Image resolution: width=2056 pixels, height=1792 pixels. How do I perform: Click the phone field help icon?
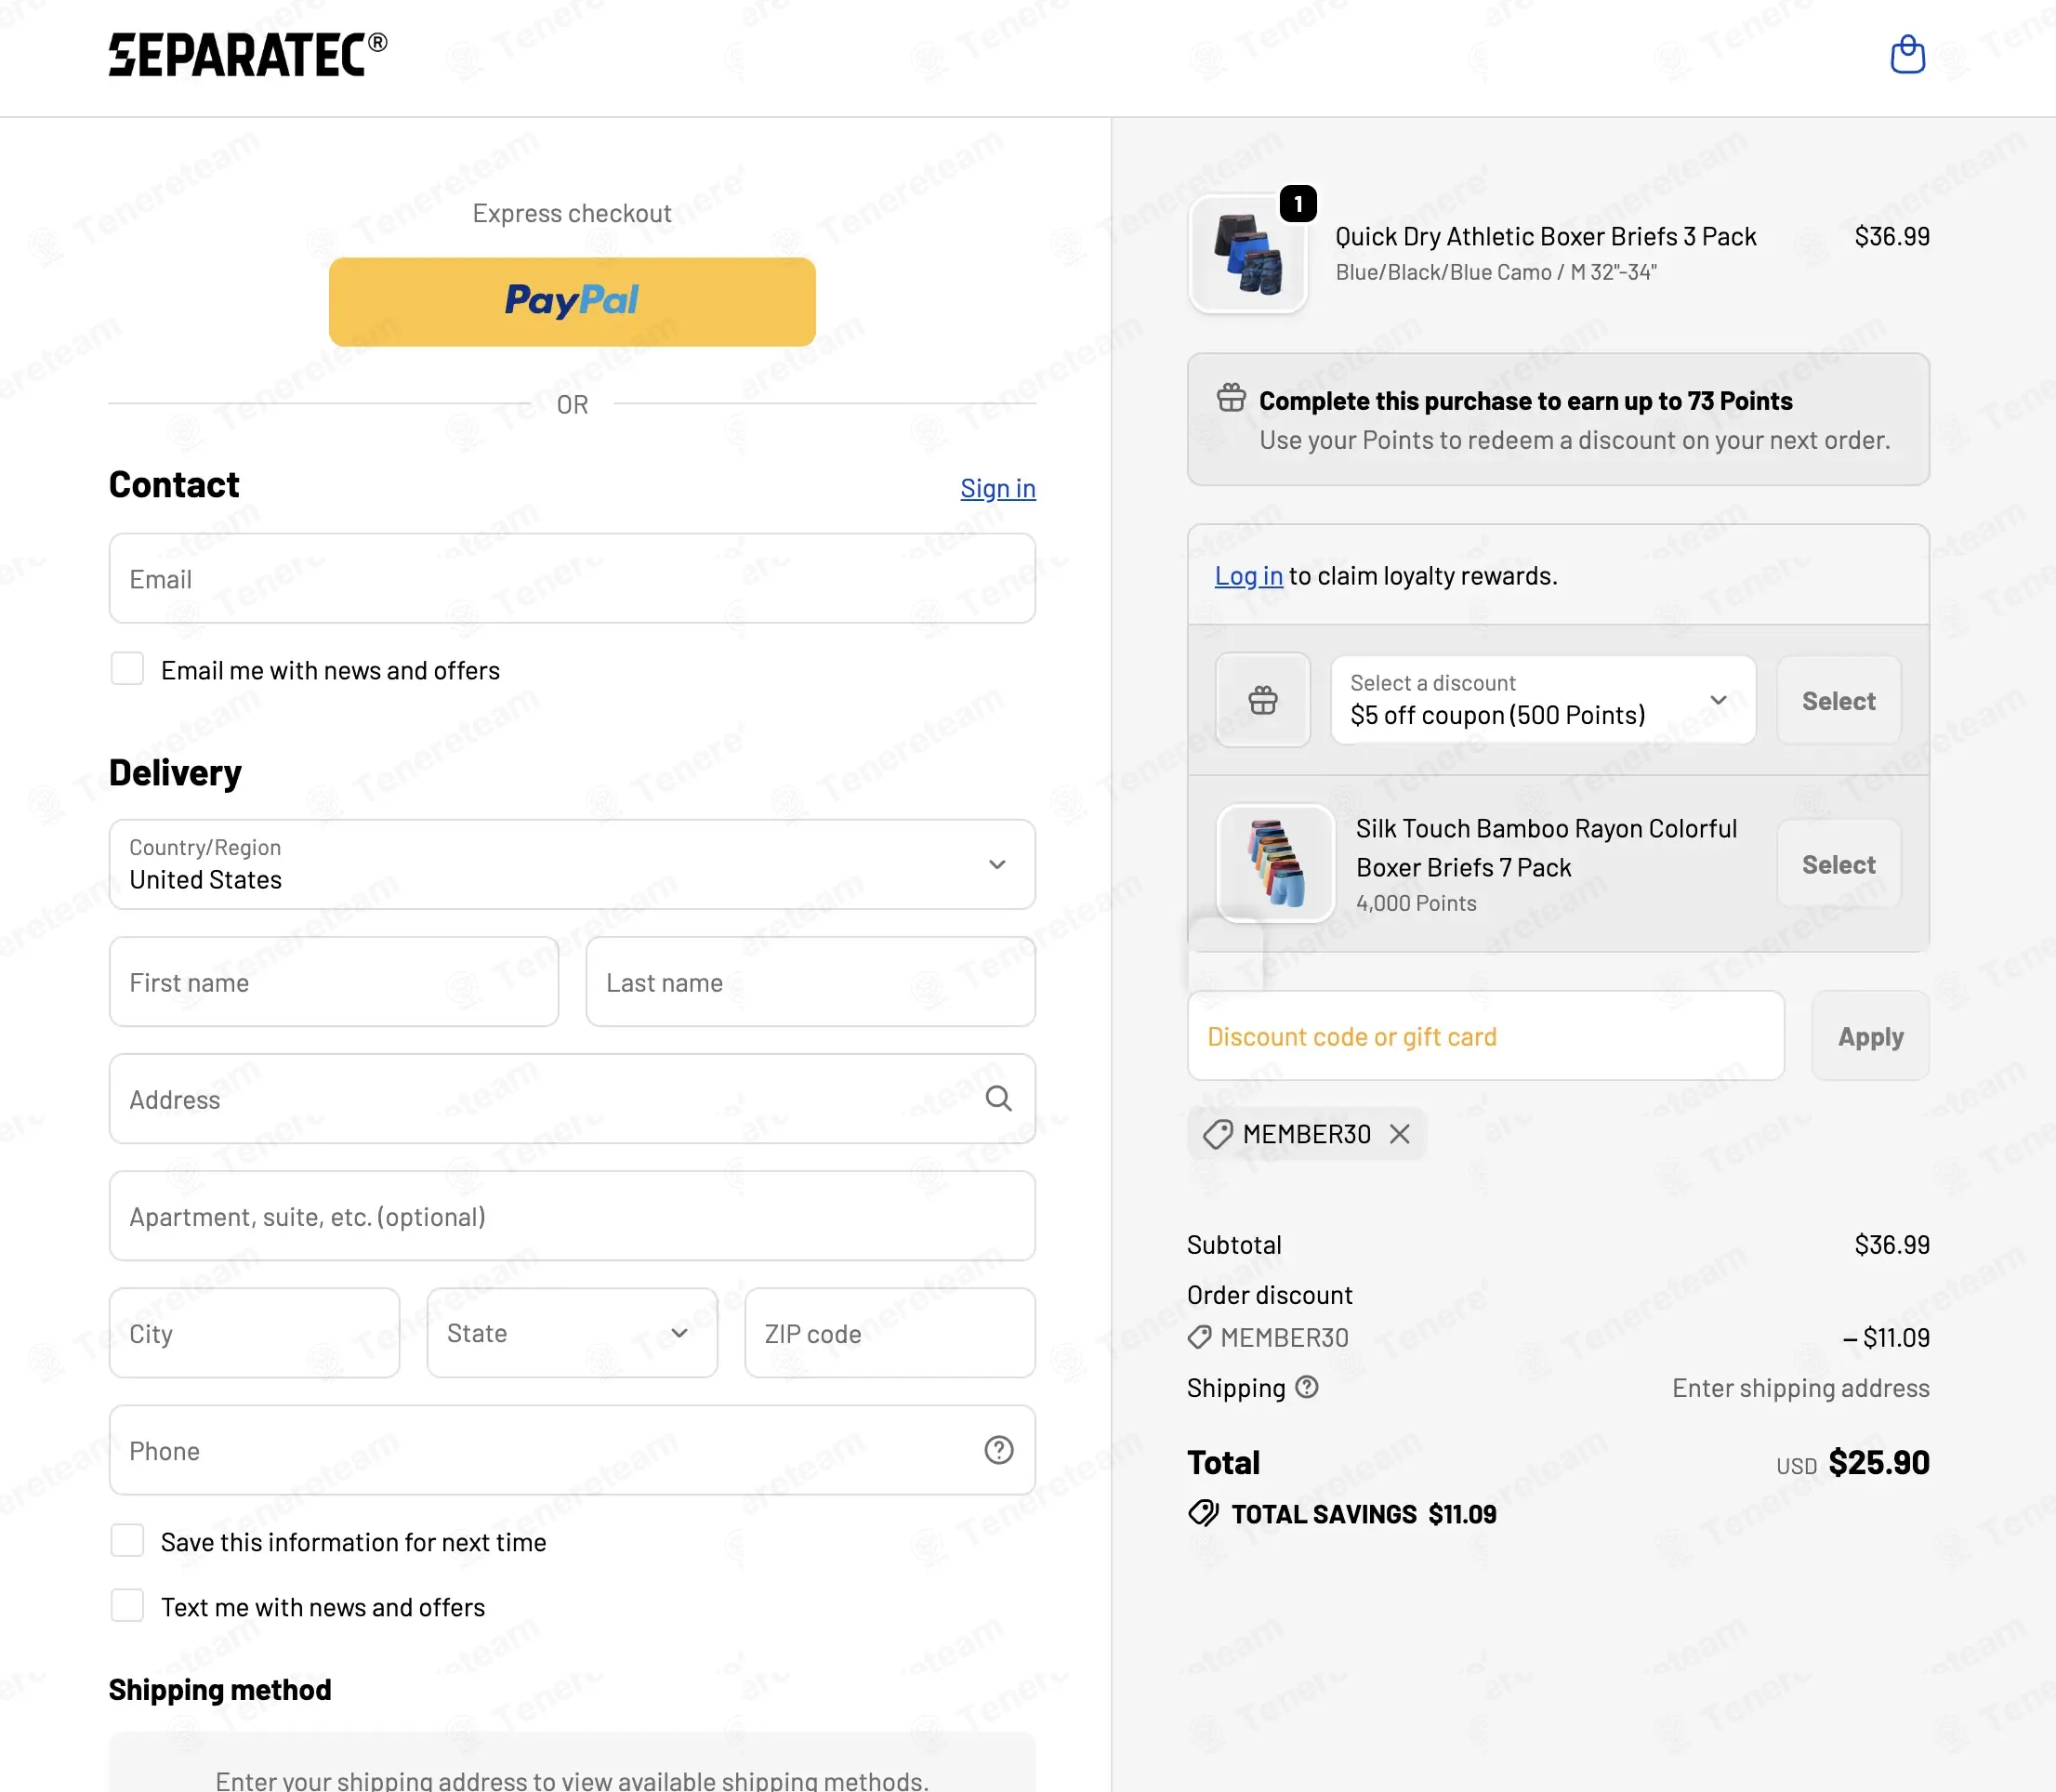[998, 1449]
